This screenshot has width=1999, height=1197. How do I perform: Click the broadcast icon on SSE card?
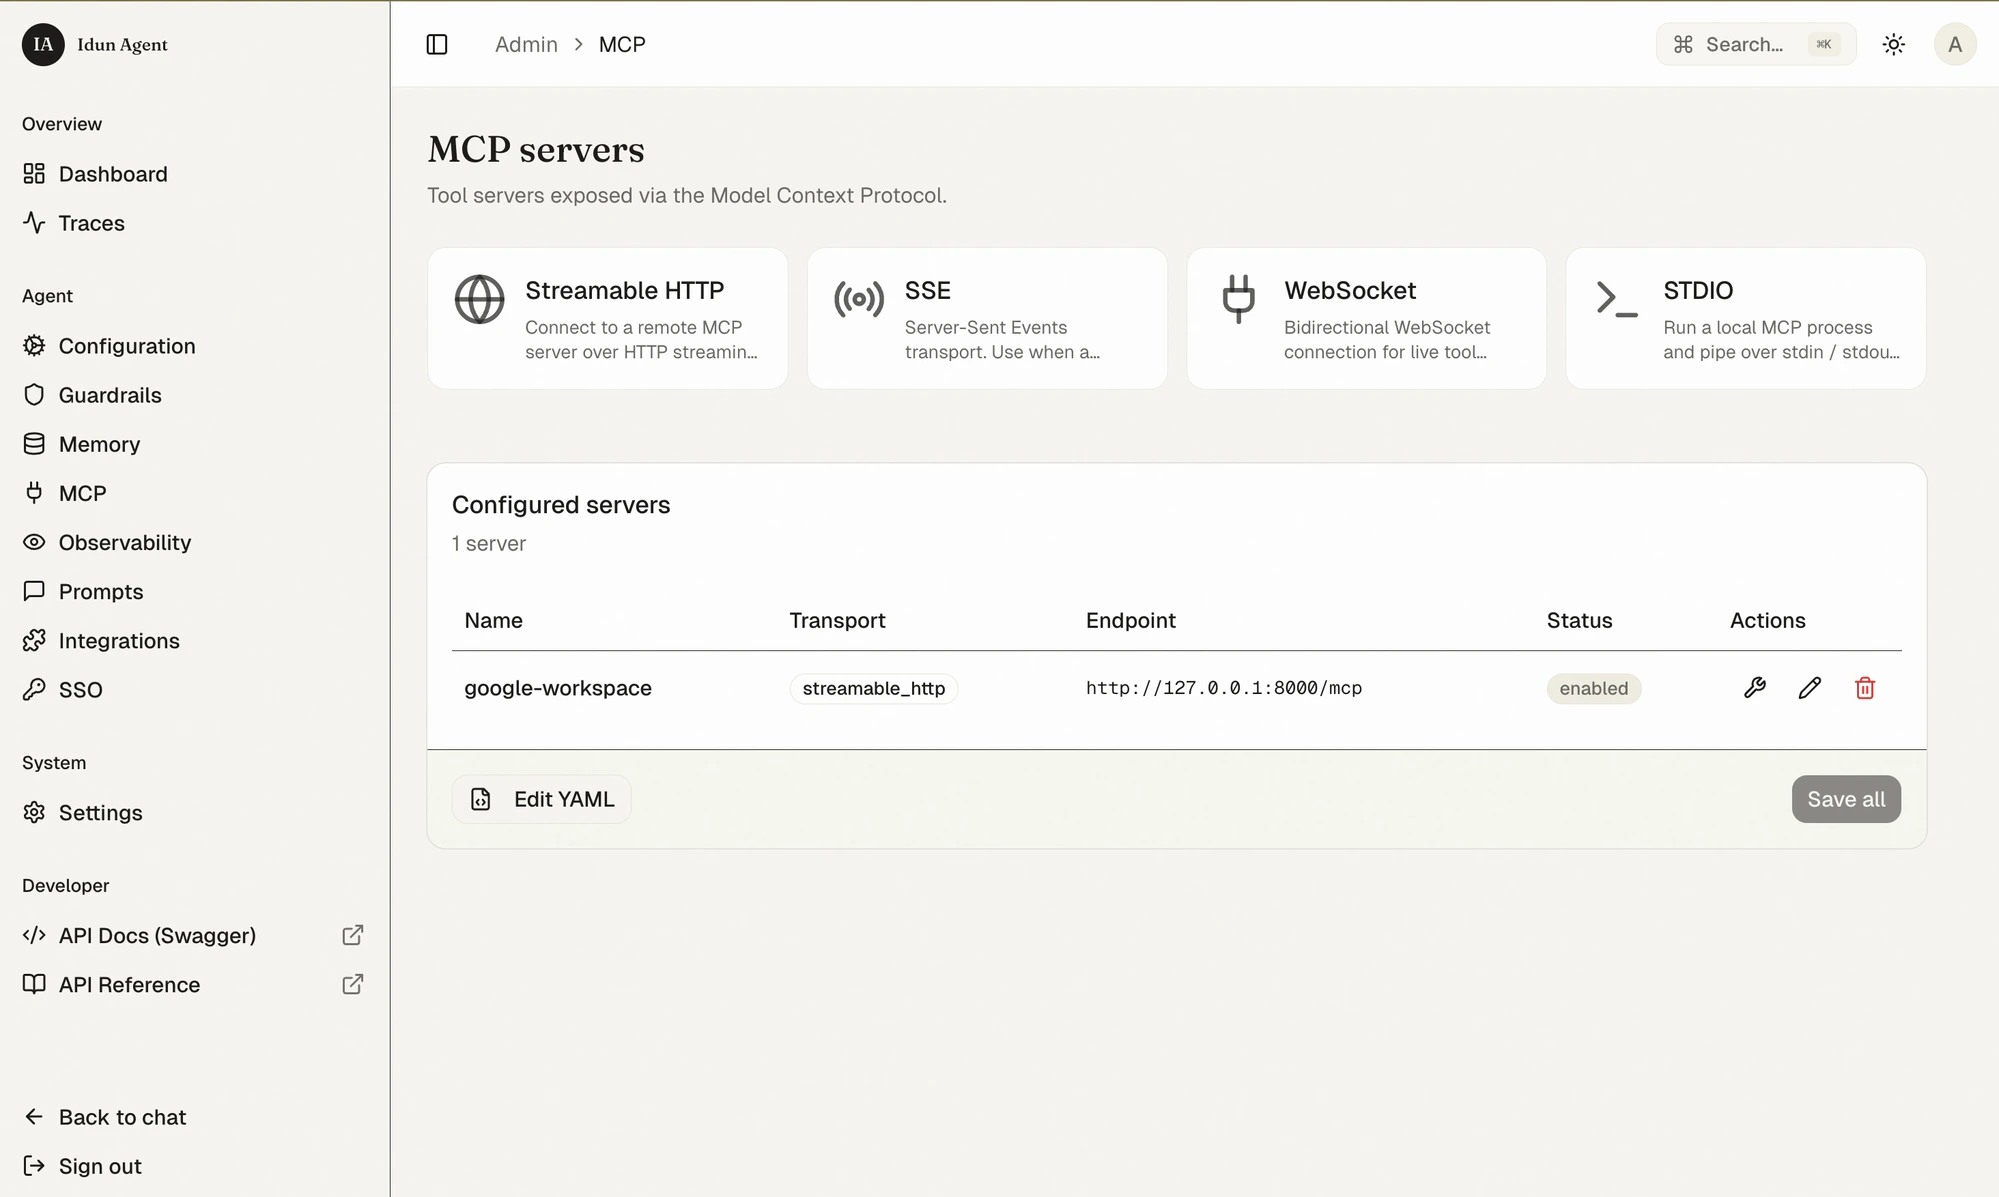click(x=859, y=299)
